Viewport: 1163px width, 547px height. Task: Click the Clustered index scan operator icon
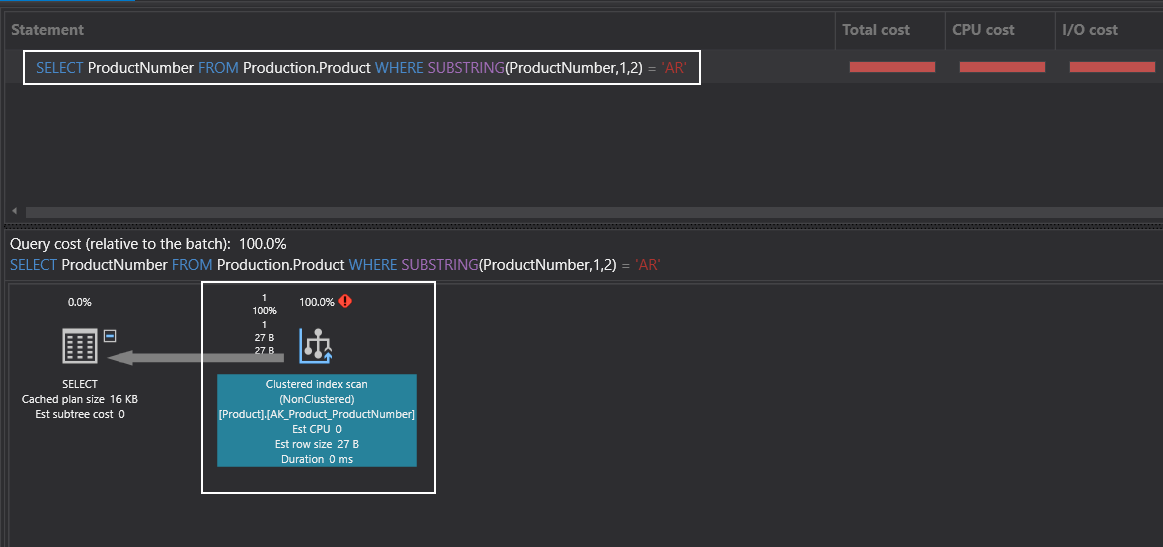pos(316,346)
